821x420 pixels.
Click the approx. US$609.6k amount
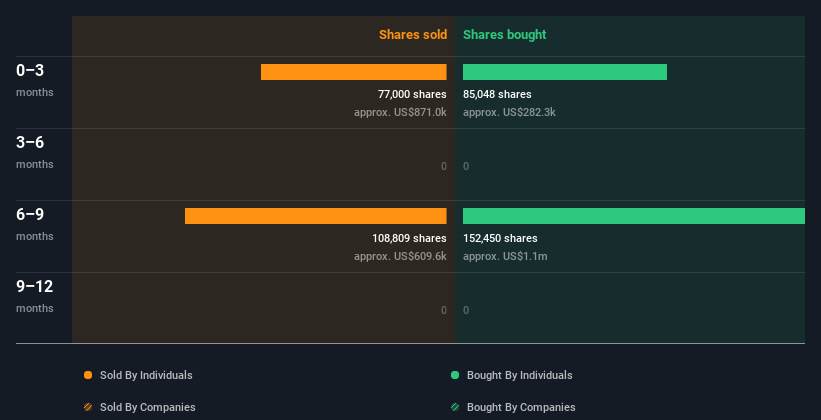pyautogui.click(x=400, y=256)
